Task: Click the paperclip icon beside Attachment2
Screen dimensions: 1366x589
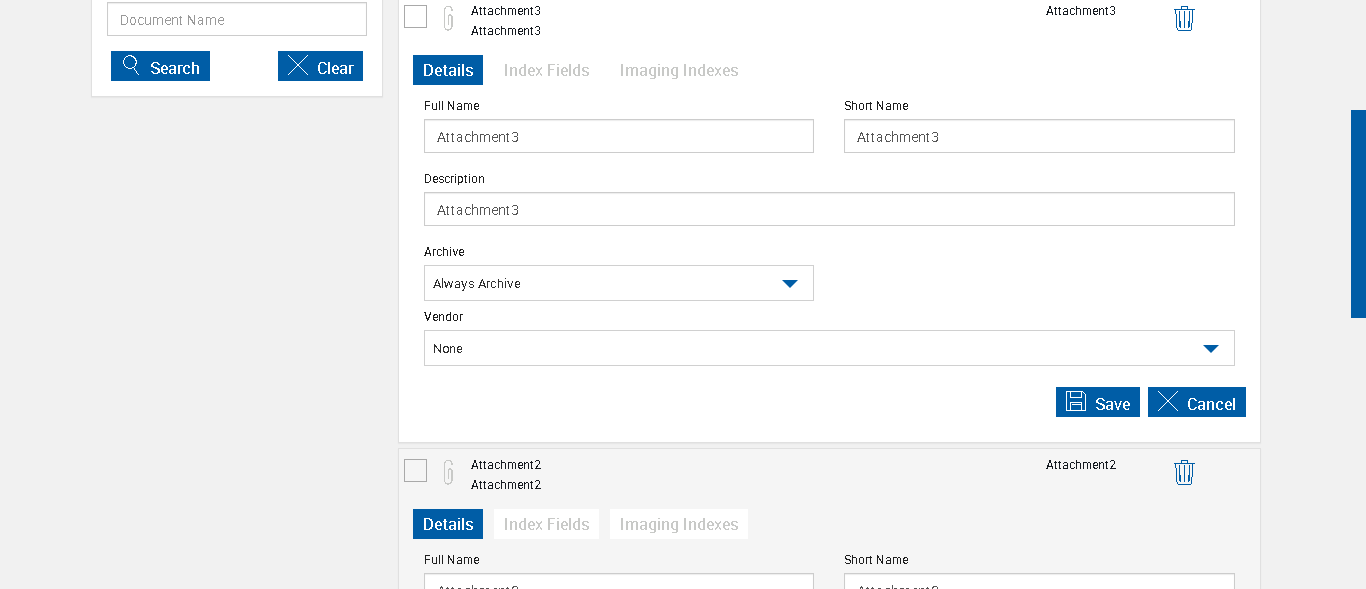Action: tap(449, 473)
